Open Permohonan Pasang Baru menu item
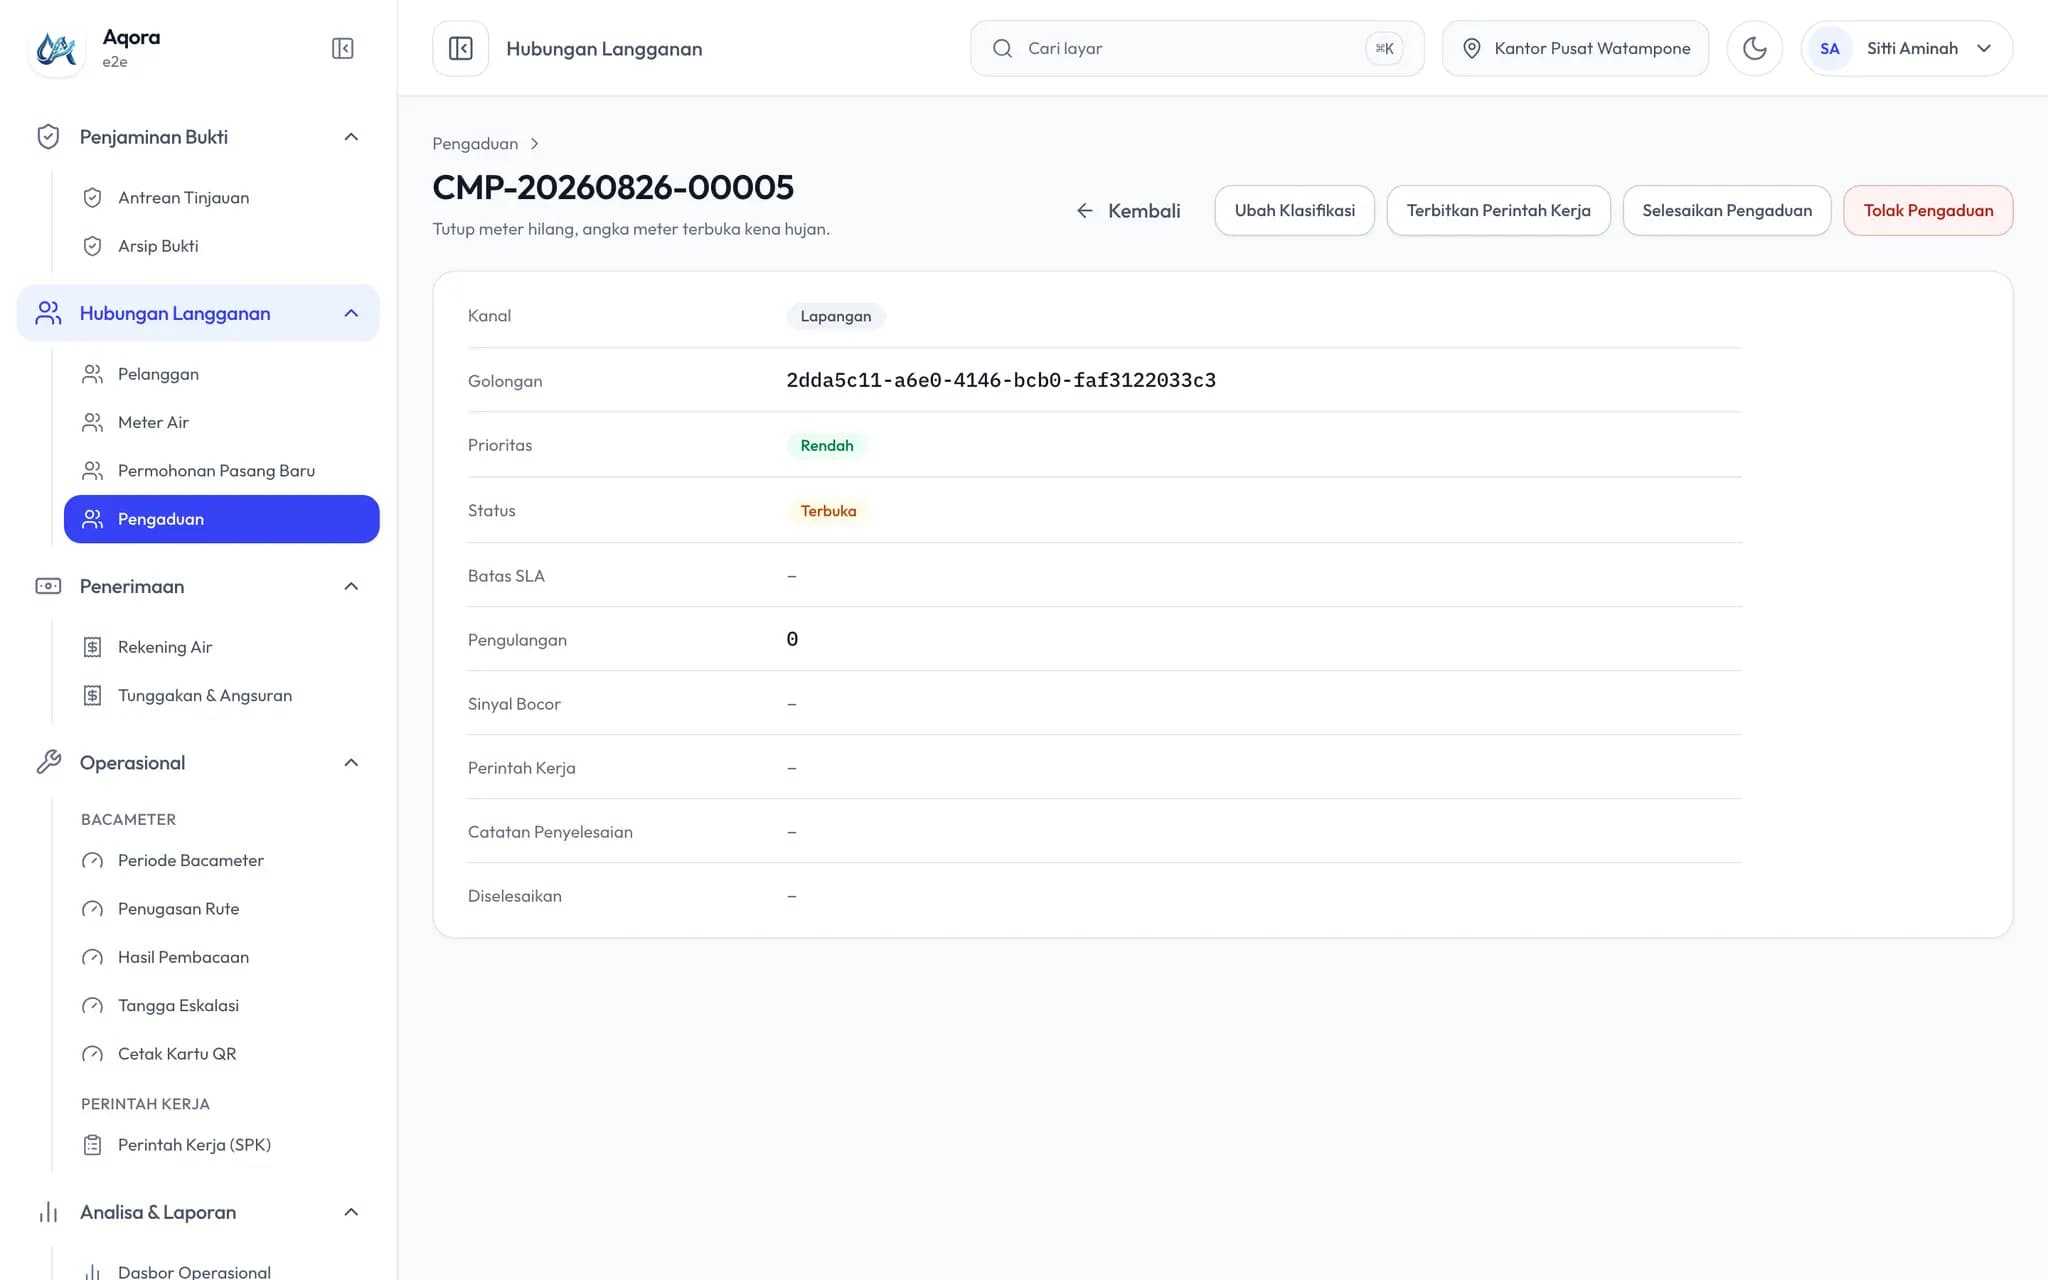This screenshot has width=2048, height=1280. pos(221,470)
